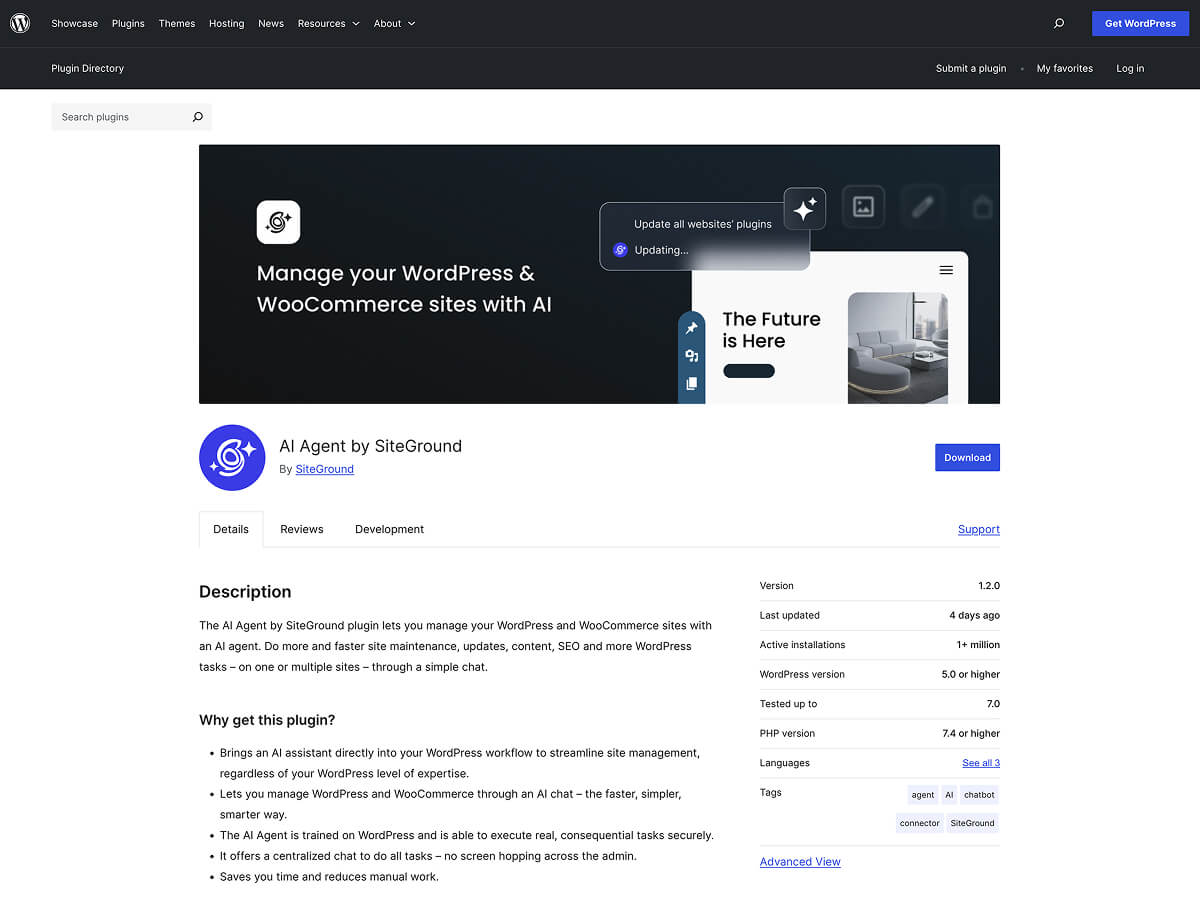
Task: Go to the Plugins menu item
Action: point(128,23)
